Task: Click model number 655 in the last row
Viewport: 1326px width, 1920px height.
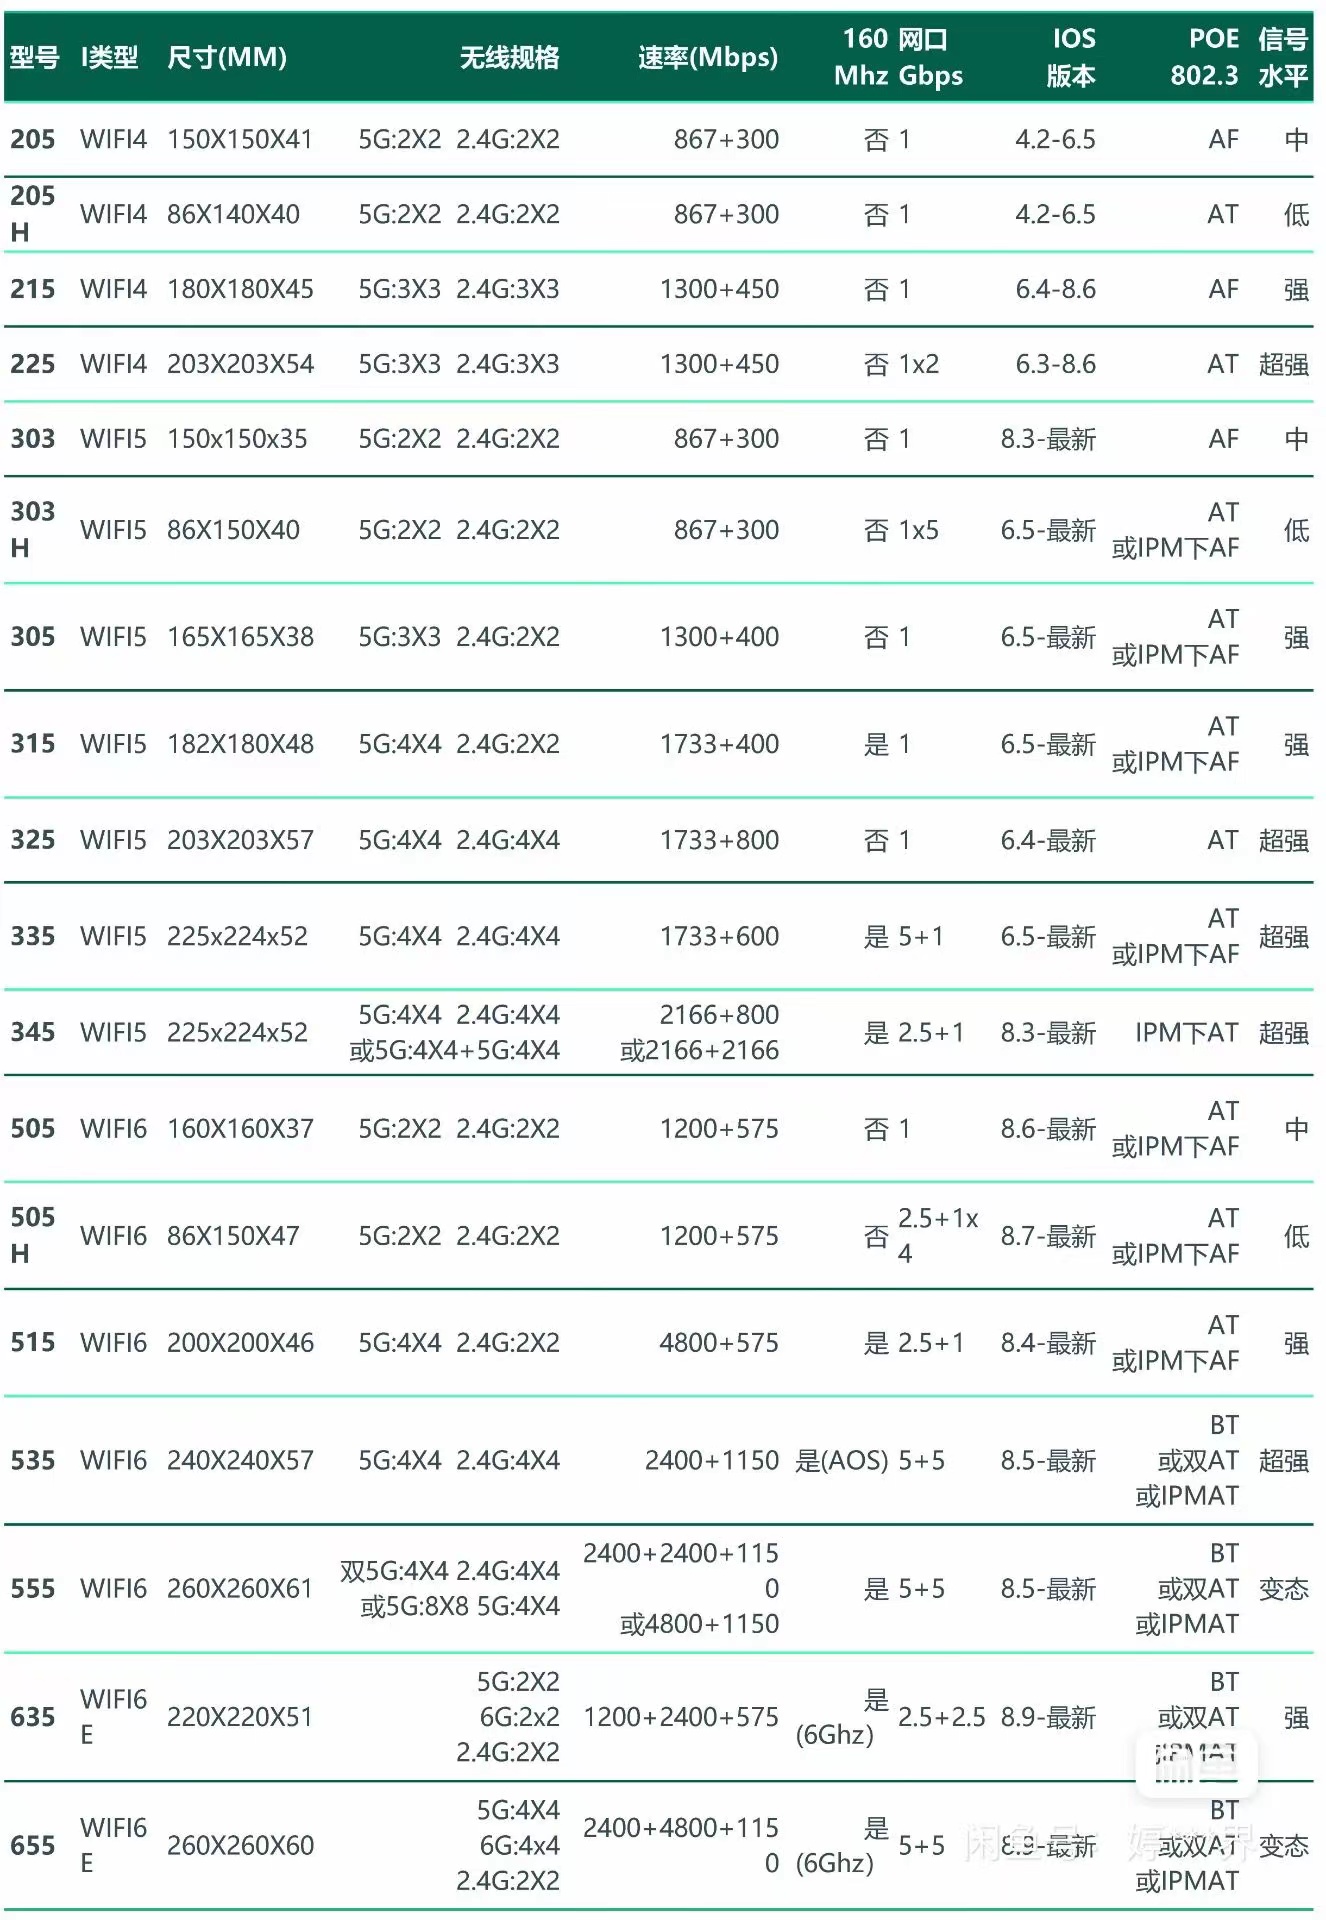Action: [x=33, y=1845]
